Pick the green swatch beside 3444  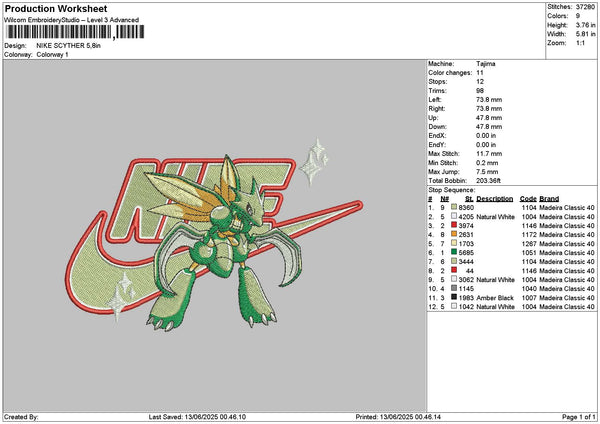coord(454,261)
